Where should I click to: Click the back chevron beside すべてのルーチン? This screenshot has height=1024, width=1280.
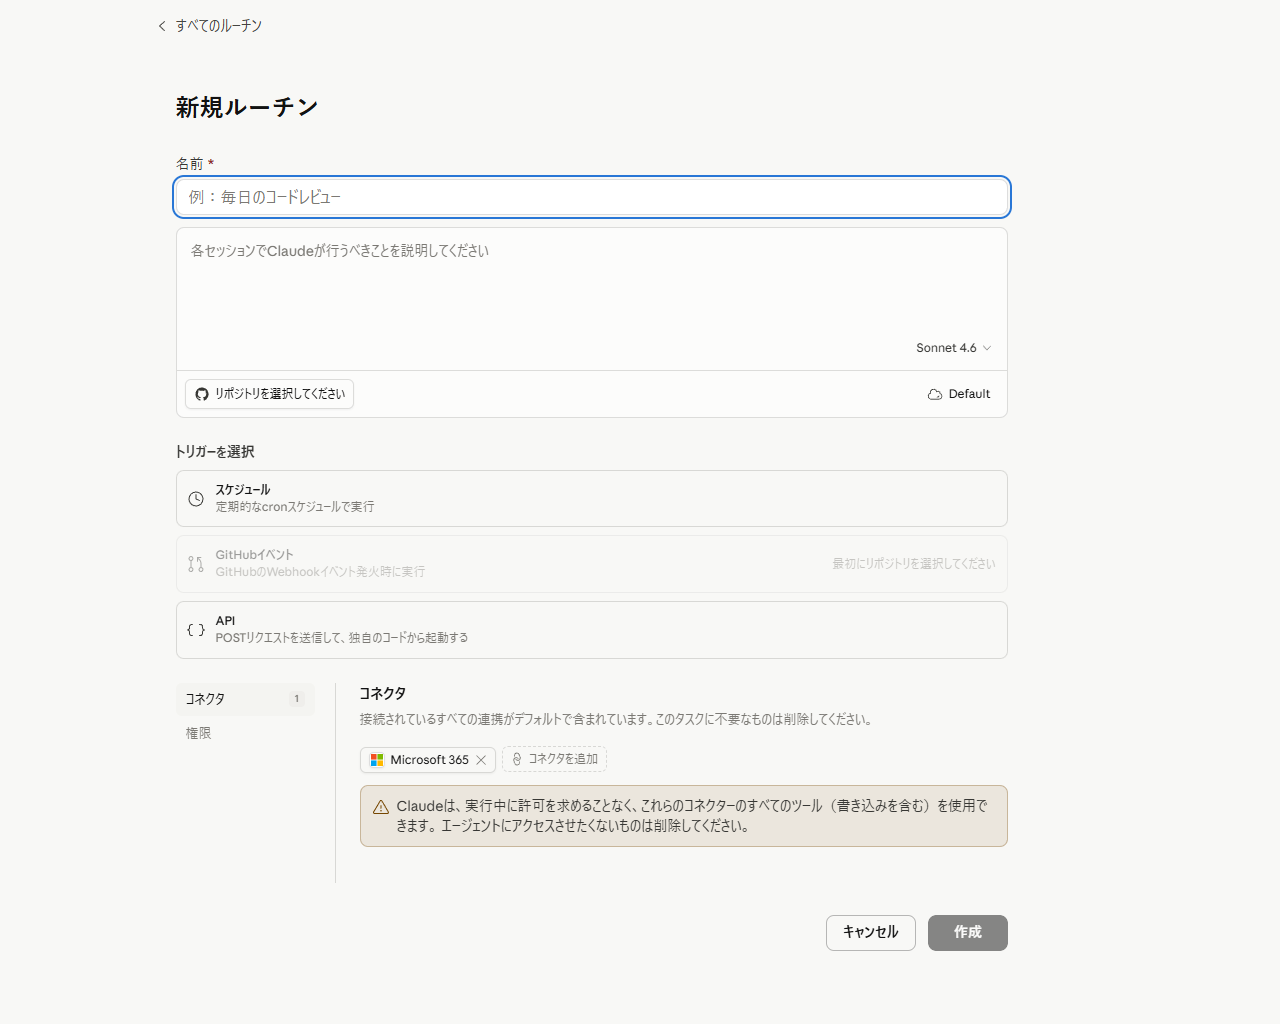(x=161, y=25)
